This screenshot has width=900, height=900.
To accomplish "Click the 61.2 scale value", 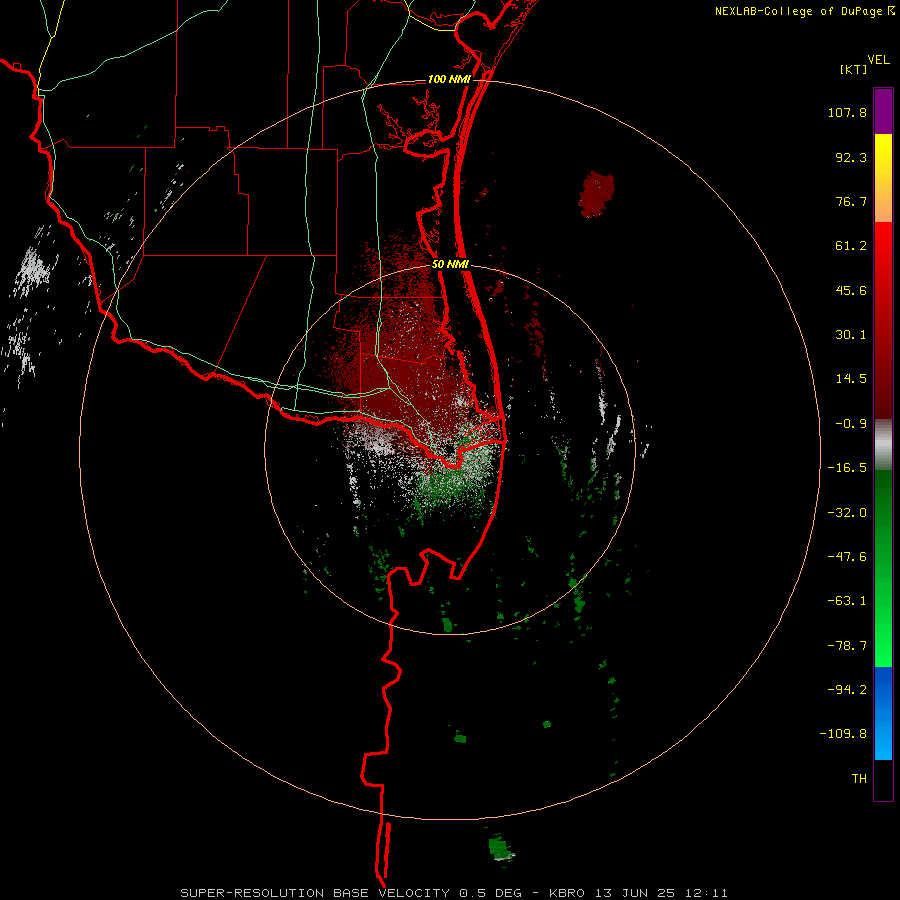I will click(851, 246).
